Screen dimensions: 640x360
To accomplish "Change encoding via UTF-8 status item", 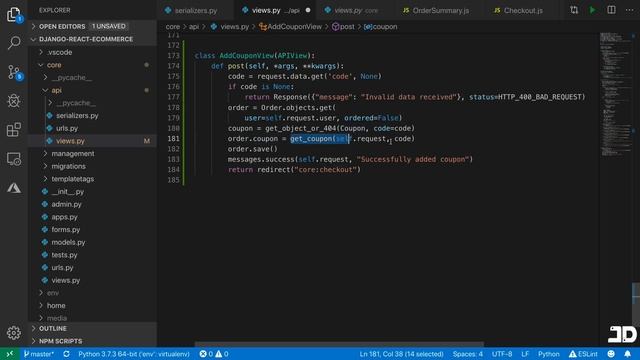I will pyautogui.click(x=502, y=354).
